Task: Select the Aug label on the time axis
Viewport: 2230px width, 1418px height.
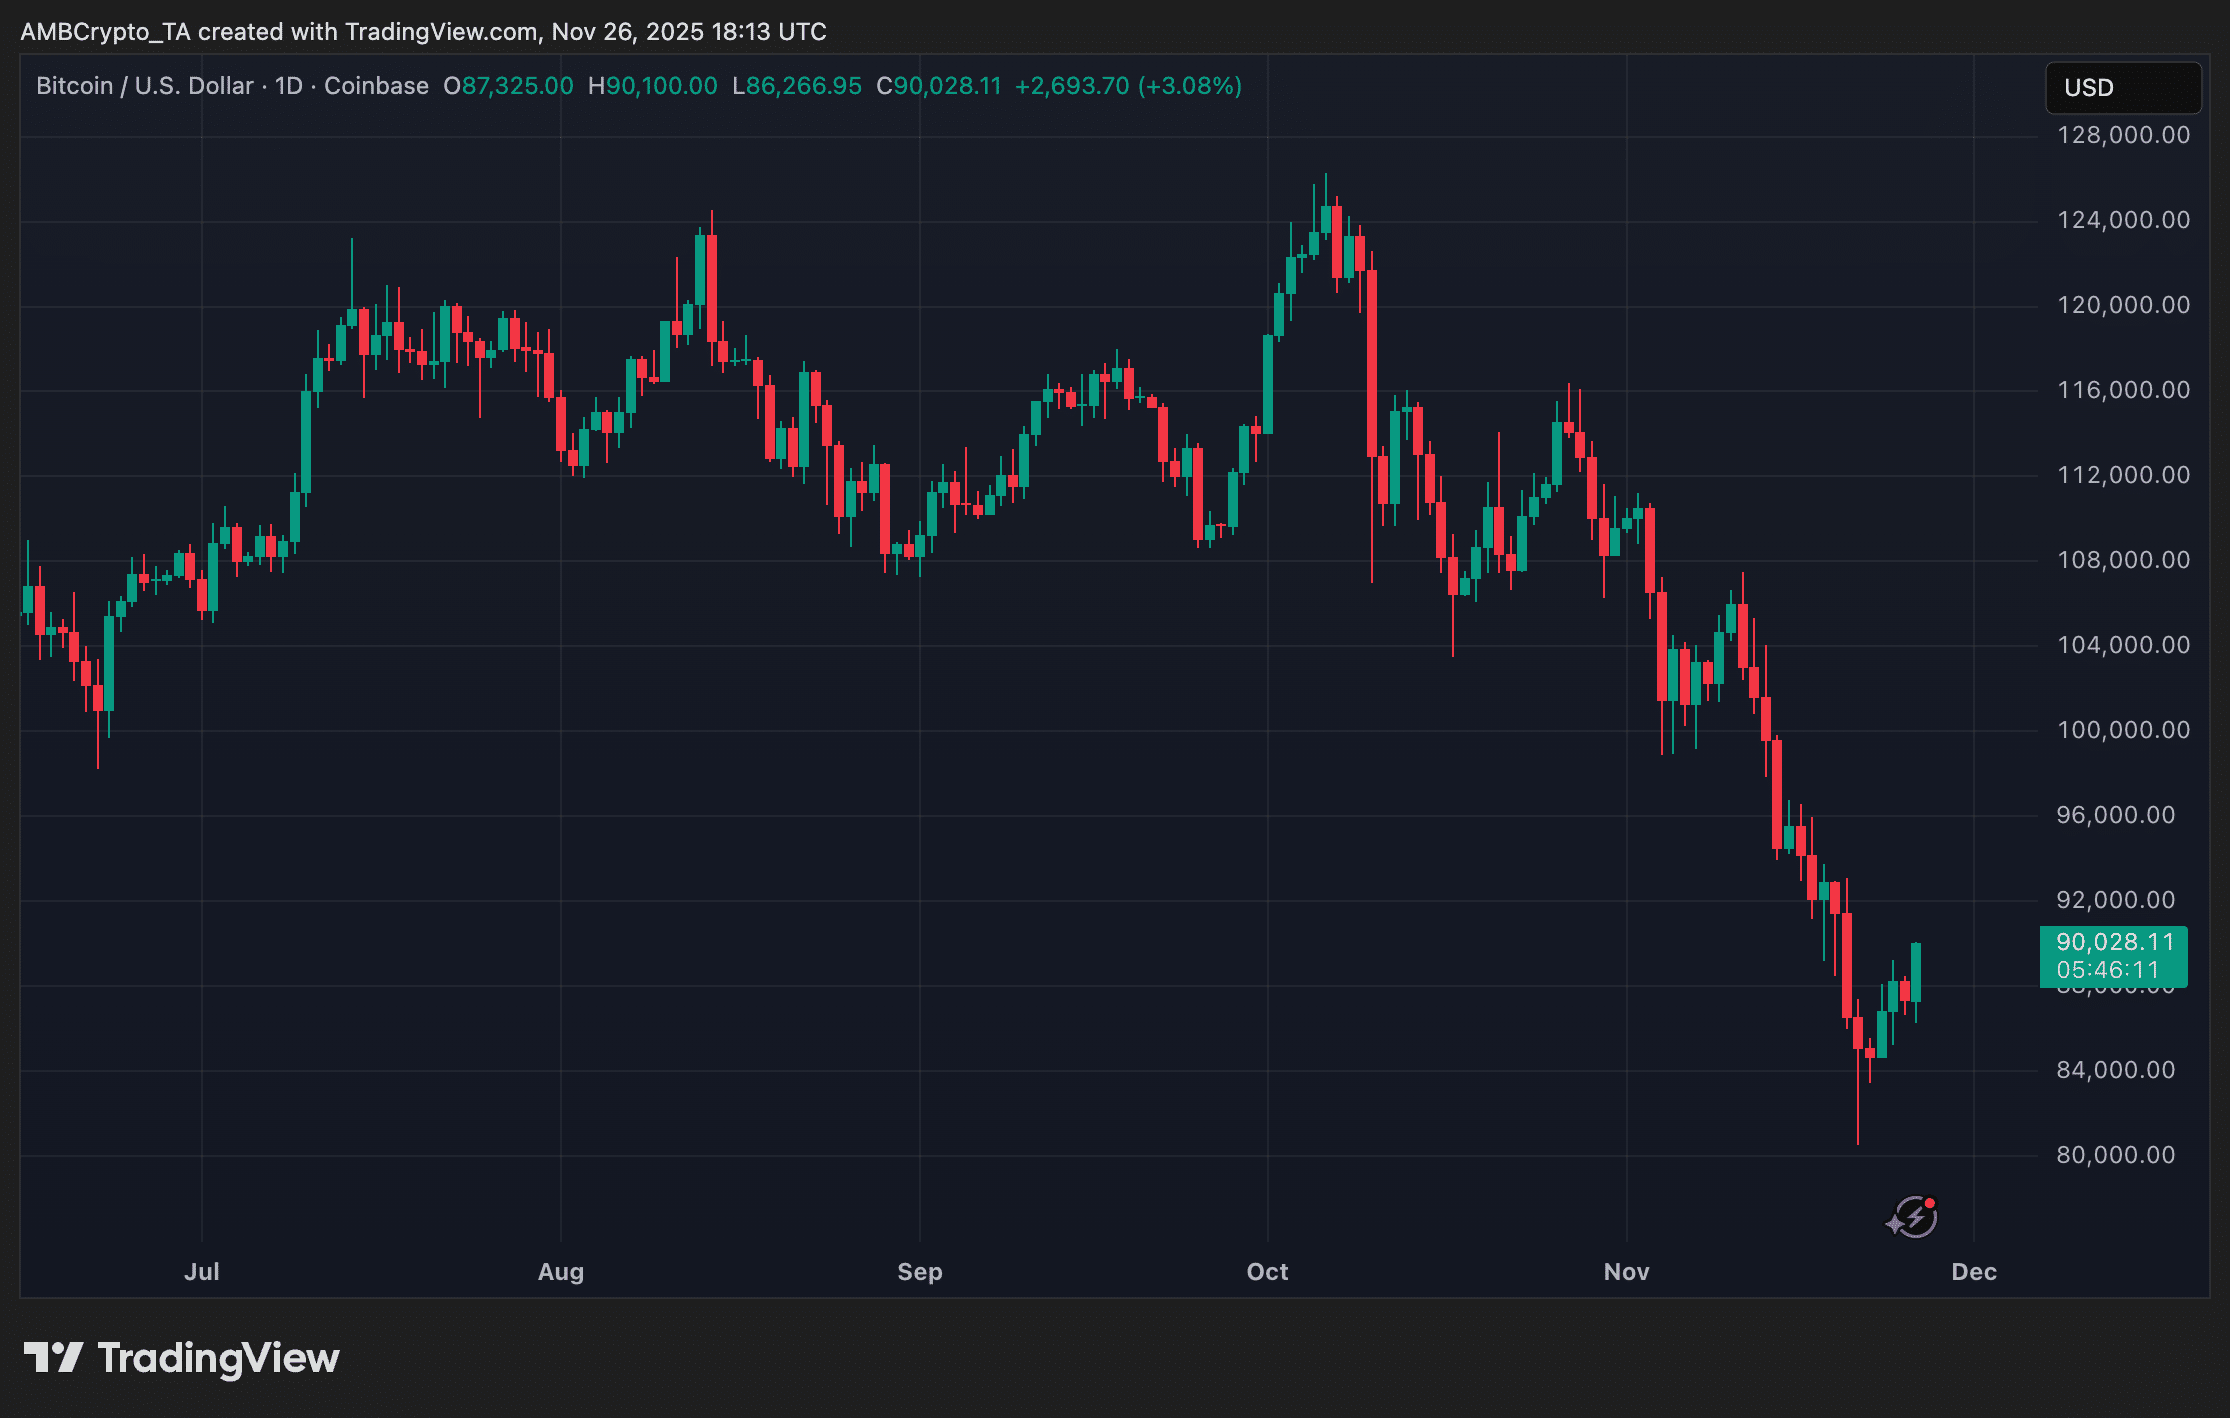Action: click(560, 1272)
